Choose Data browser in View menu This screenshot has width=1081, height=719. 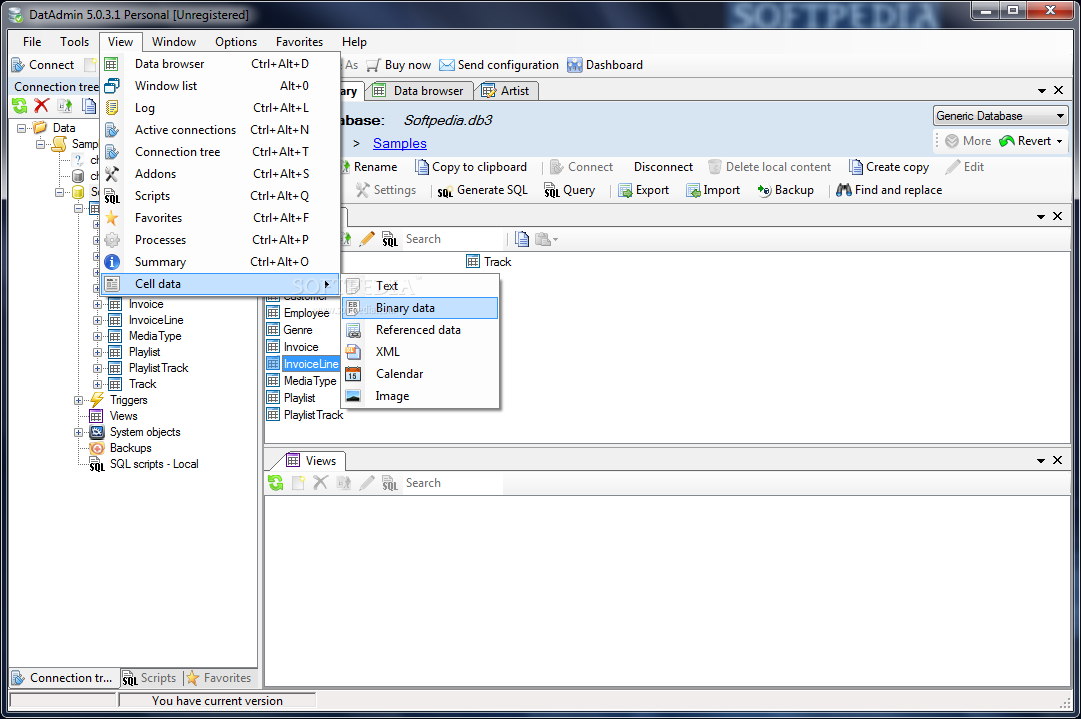click(x=221, y=63)
